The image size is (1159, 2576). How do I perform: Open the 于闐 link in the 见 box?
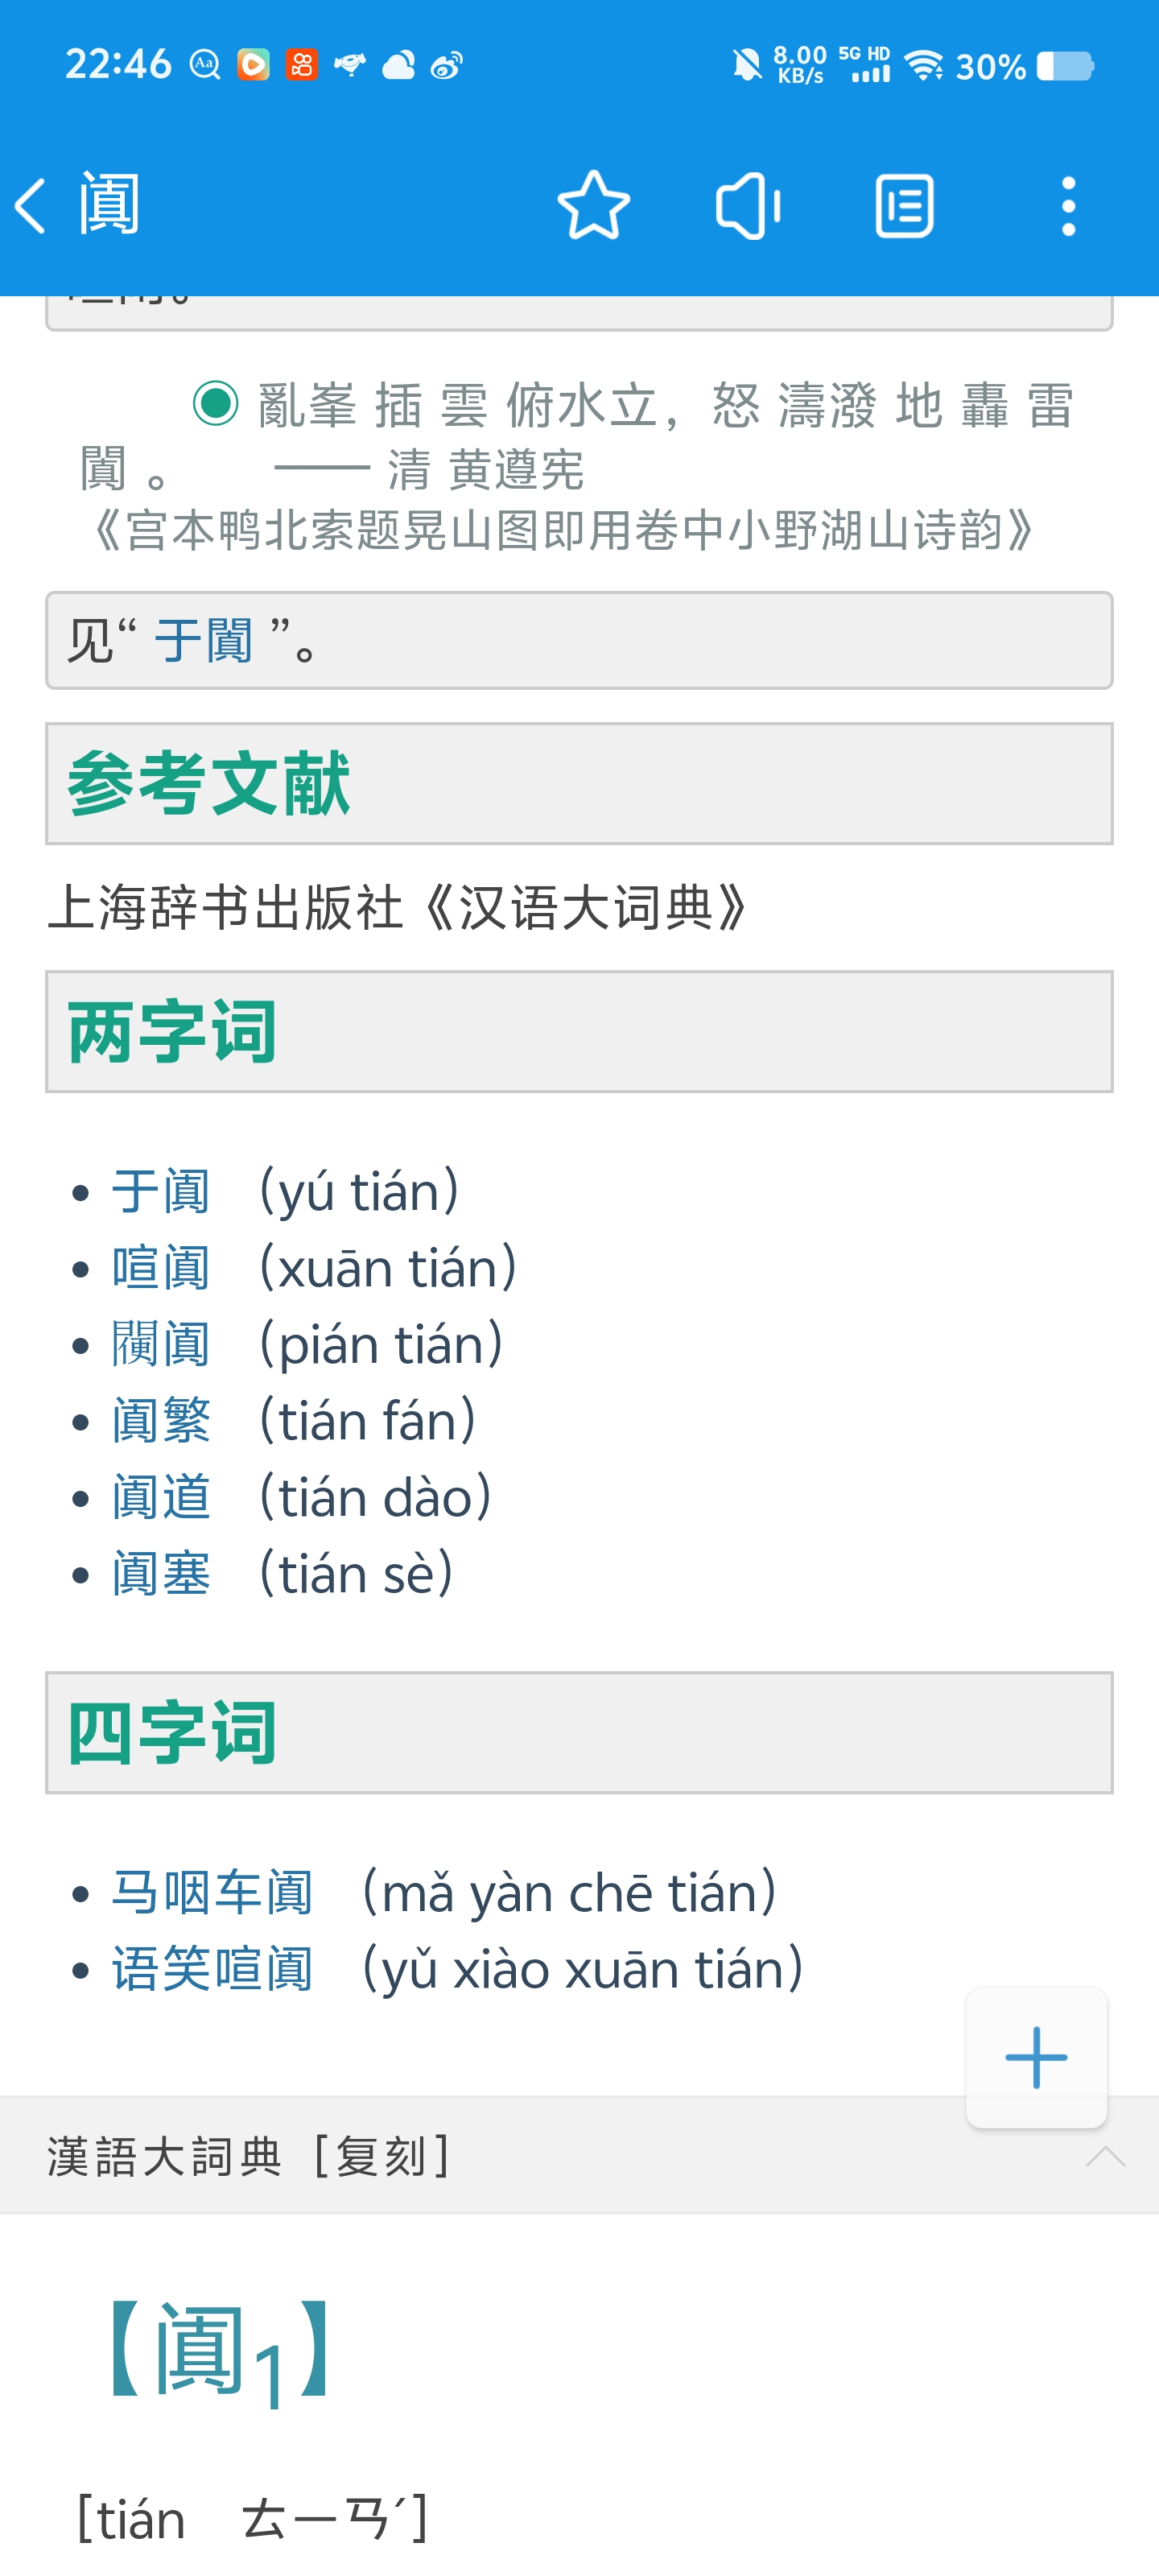[203, 640]
